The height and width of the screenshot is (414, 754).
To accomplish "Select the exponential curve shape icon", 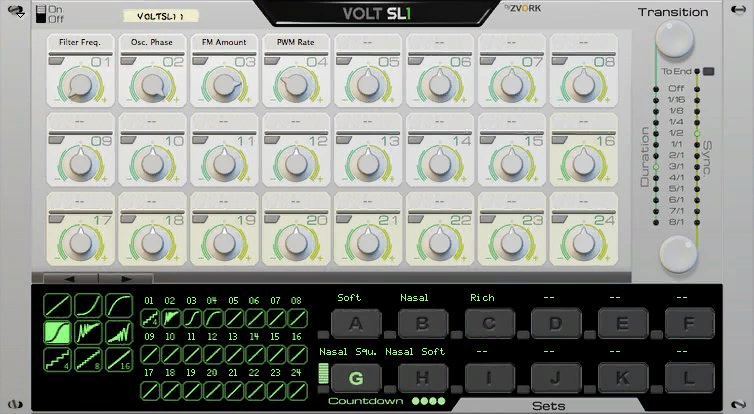I will coord(88,305).
